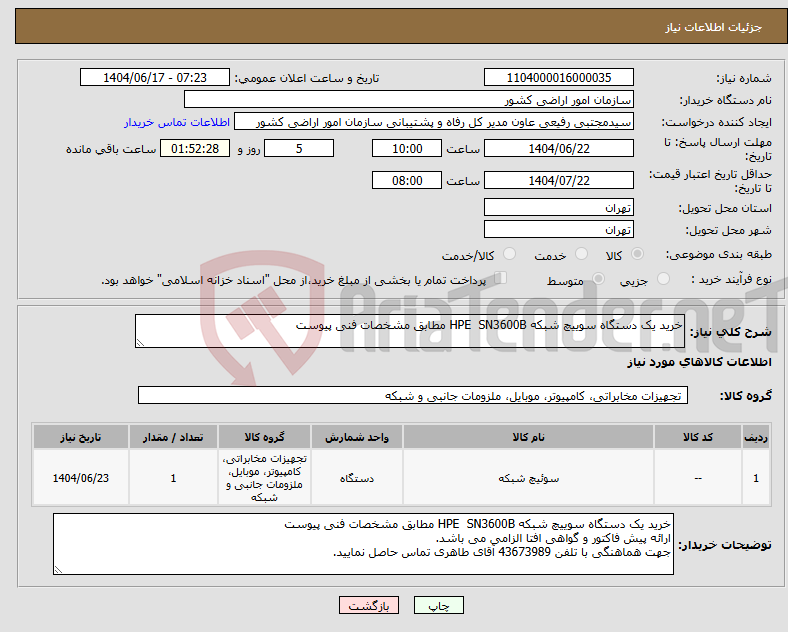Click the deadline time field 10:00
Screen dimensions: 788x632
407,148
